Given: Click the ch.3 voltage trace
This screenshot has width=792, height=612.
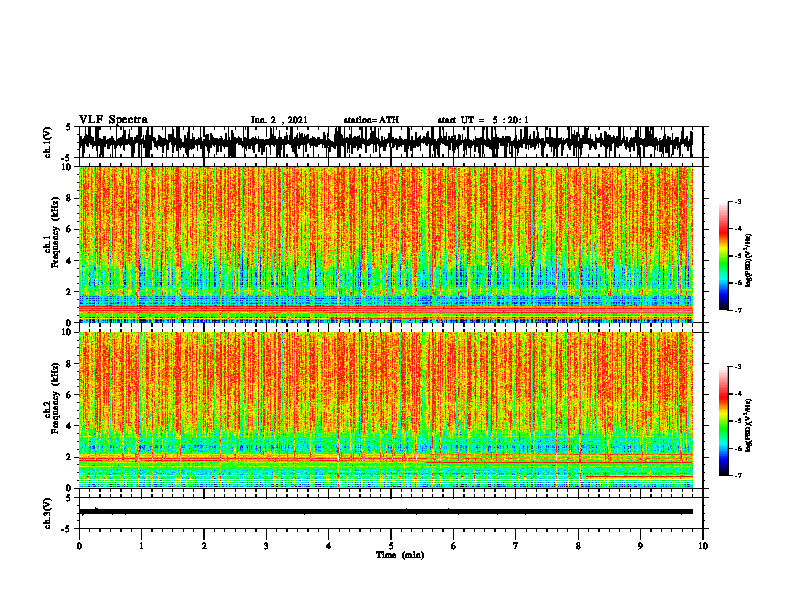Looking at the screenshot, I should pos(386,512).
